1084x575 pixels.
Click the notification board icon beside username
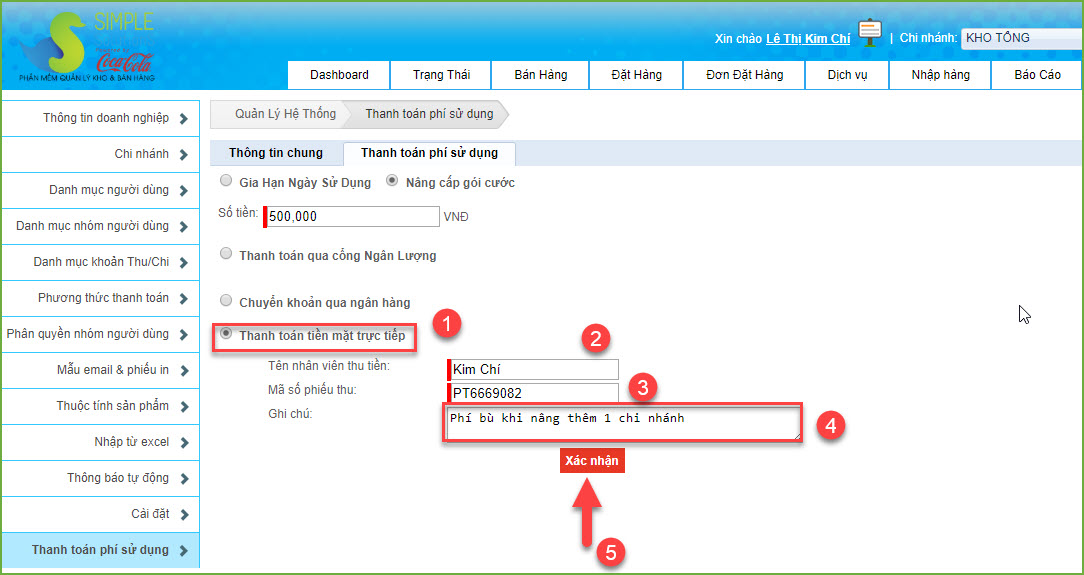pyautogui.click(x=870, y=33)
